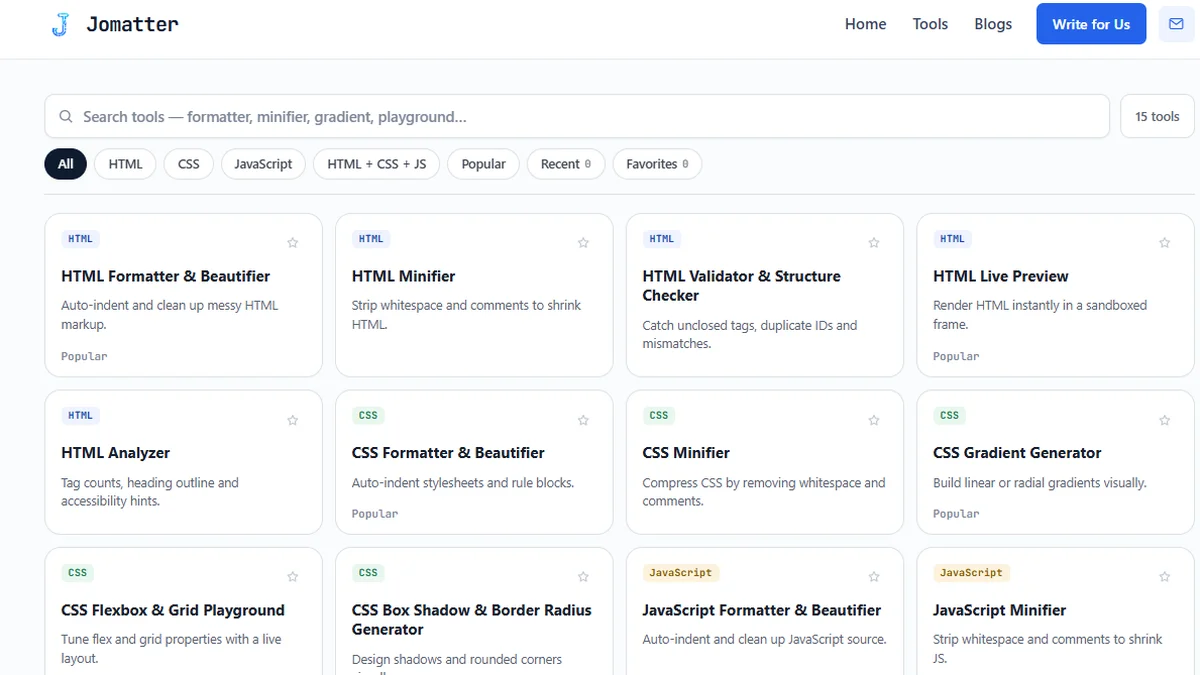Add CSS Minifier to favorites via star
The height and width of the screenshot is (675, 1200).
874,420
